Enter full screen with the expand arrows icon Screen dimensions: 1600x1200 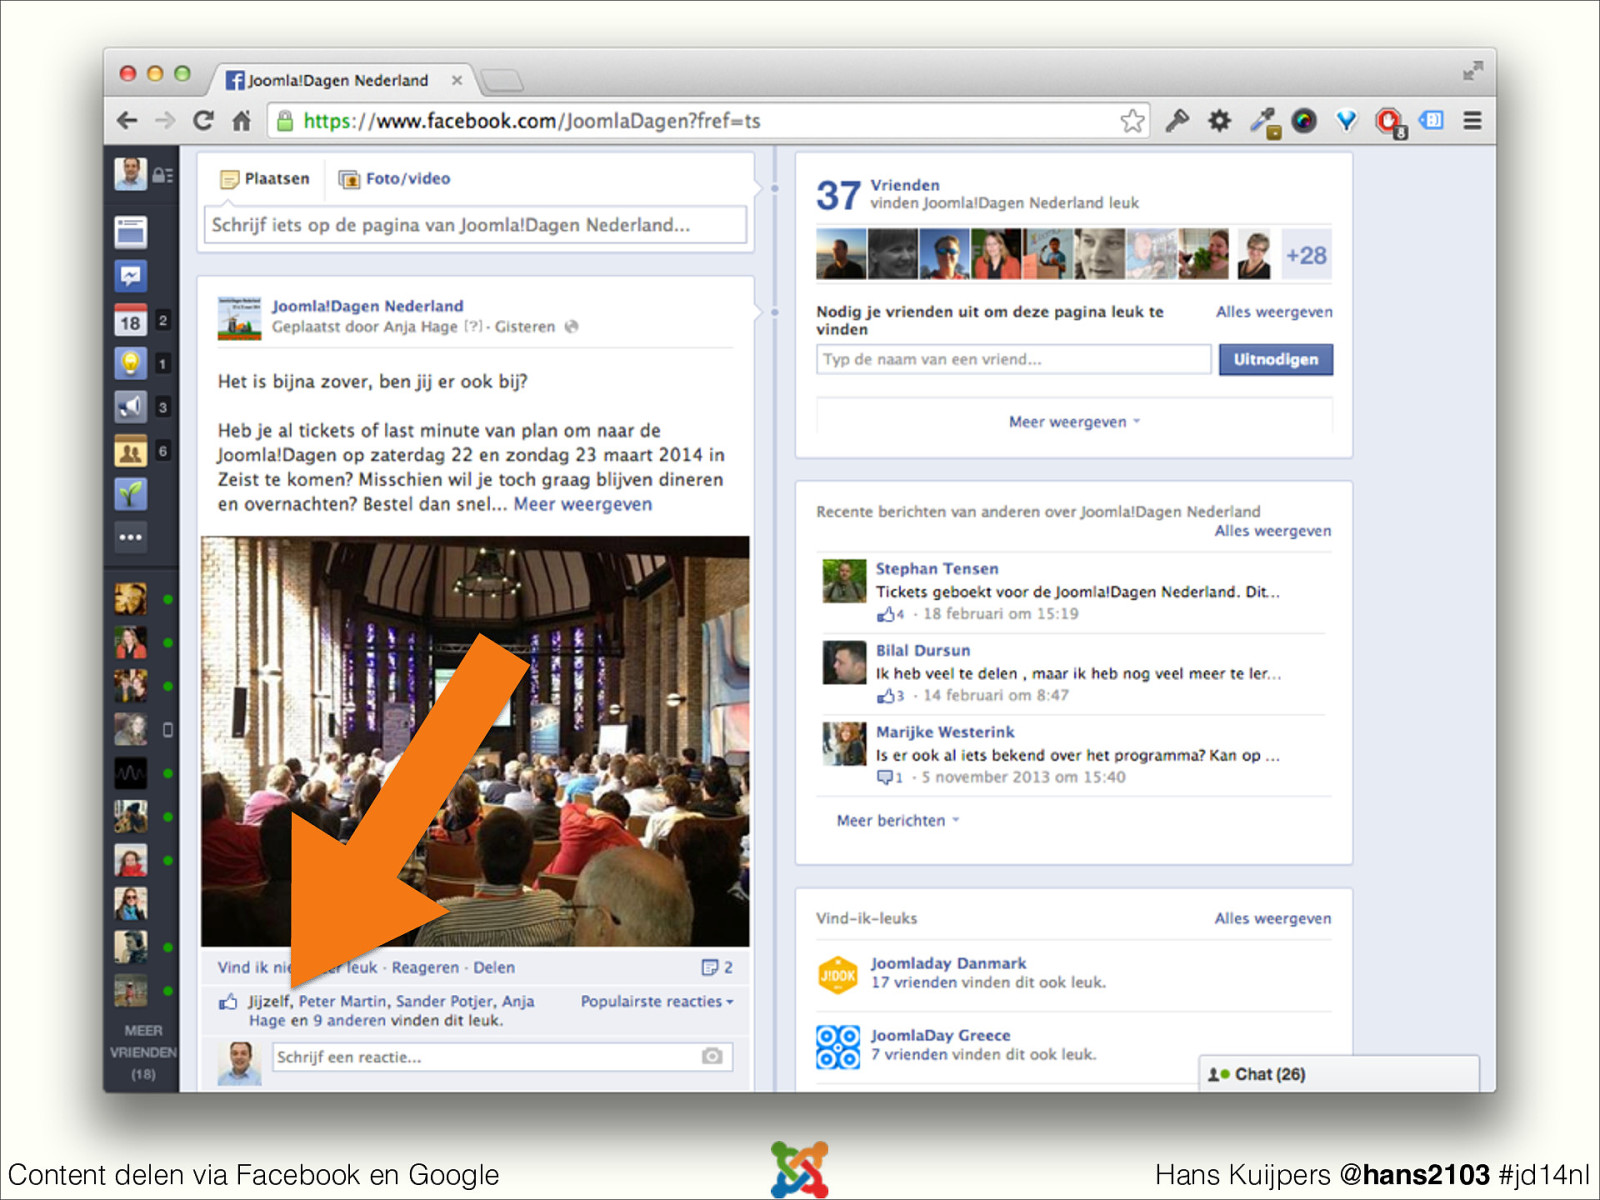coord(1472,71)
